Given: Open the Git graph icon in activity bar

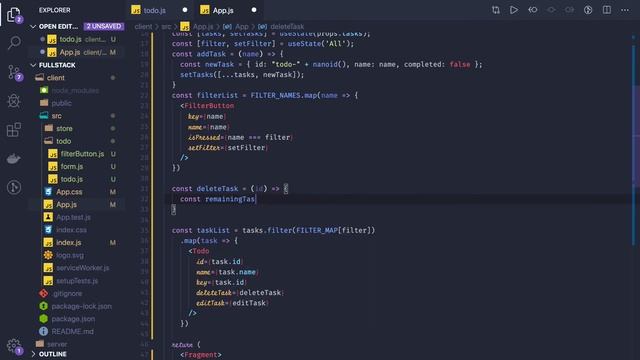Looking at the screenshot, I should pyautogui.click(x=14, y=187).
